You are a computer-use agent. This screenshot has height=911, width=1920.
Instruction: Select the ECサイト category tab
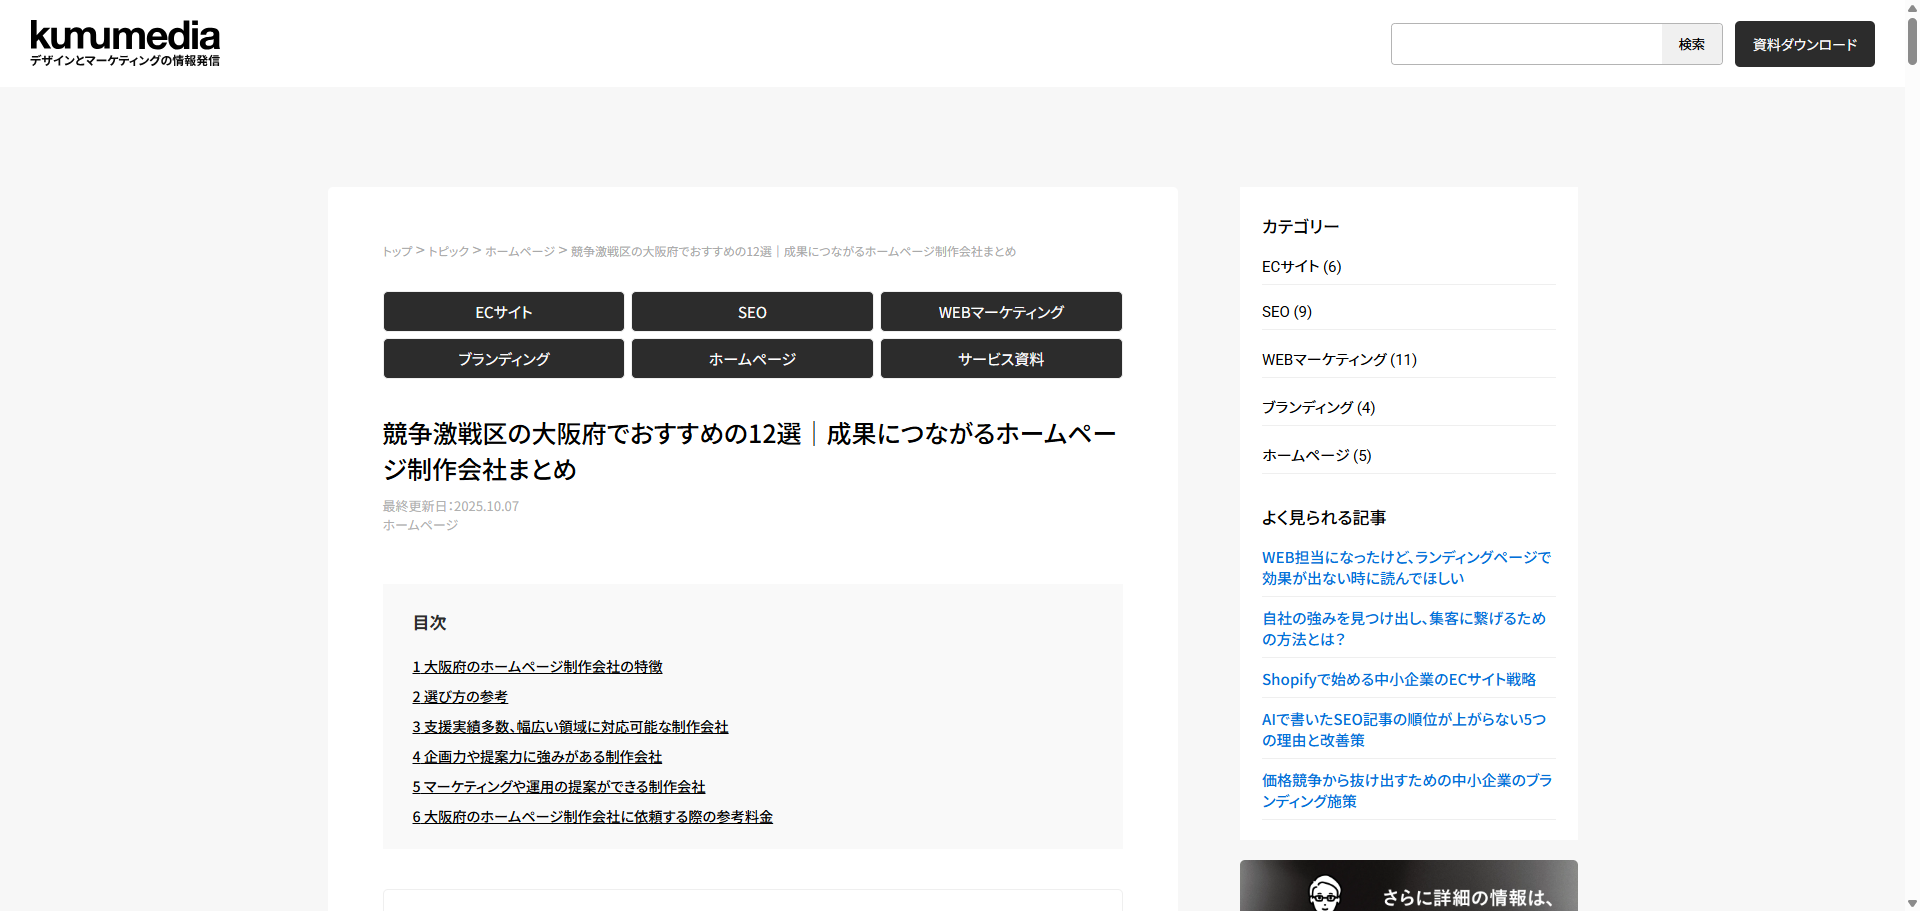tap(503, 312)
